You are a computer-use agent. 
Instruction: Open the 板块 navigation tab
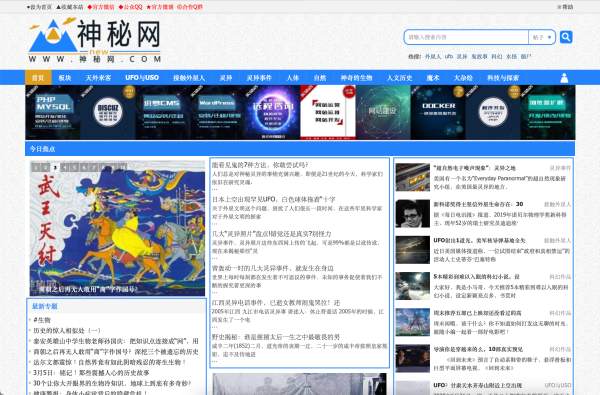pos(65,78)
